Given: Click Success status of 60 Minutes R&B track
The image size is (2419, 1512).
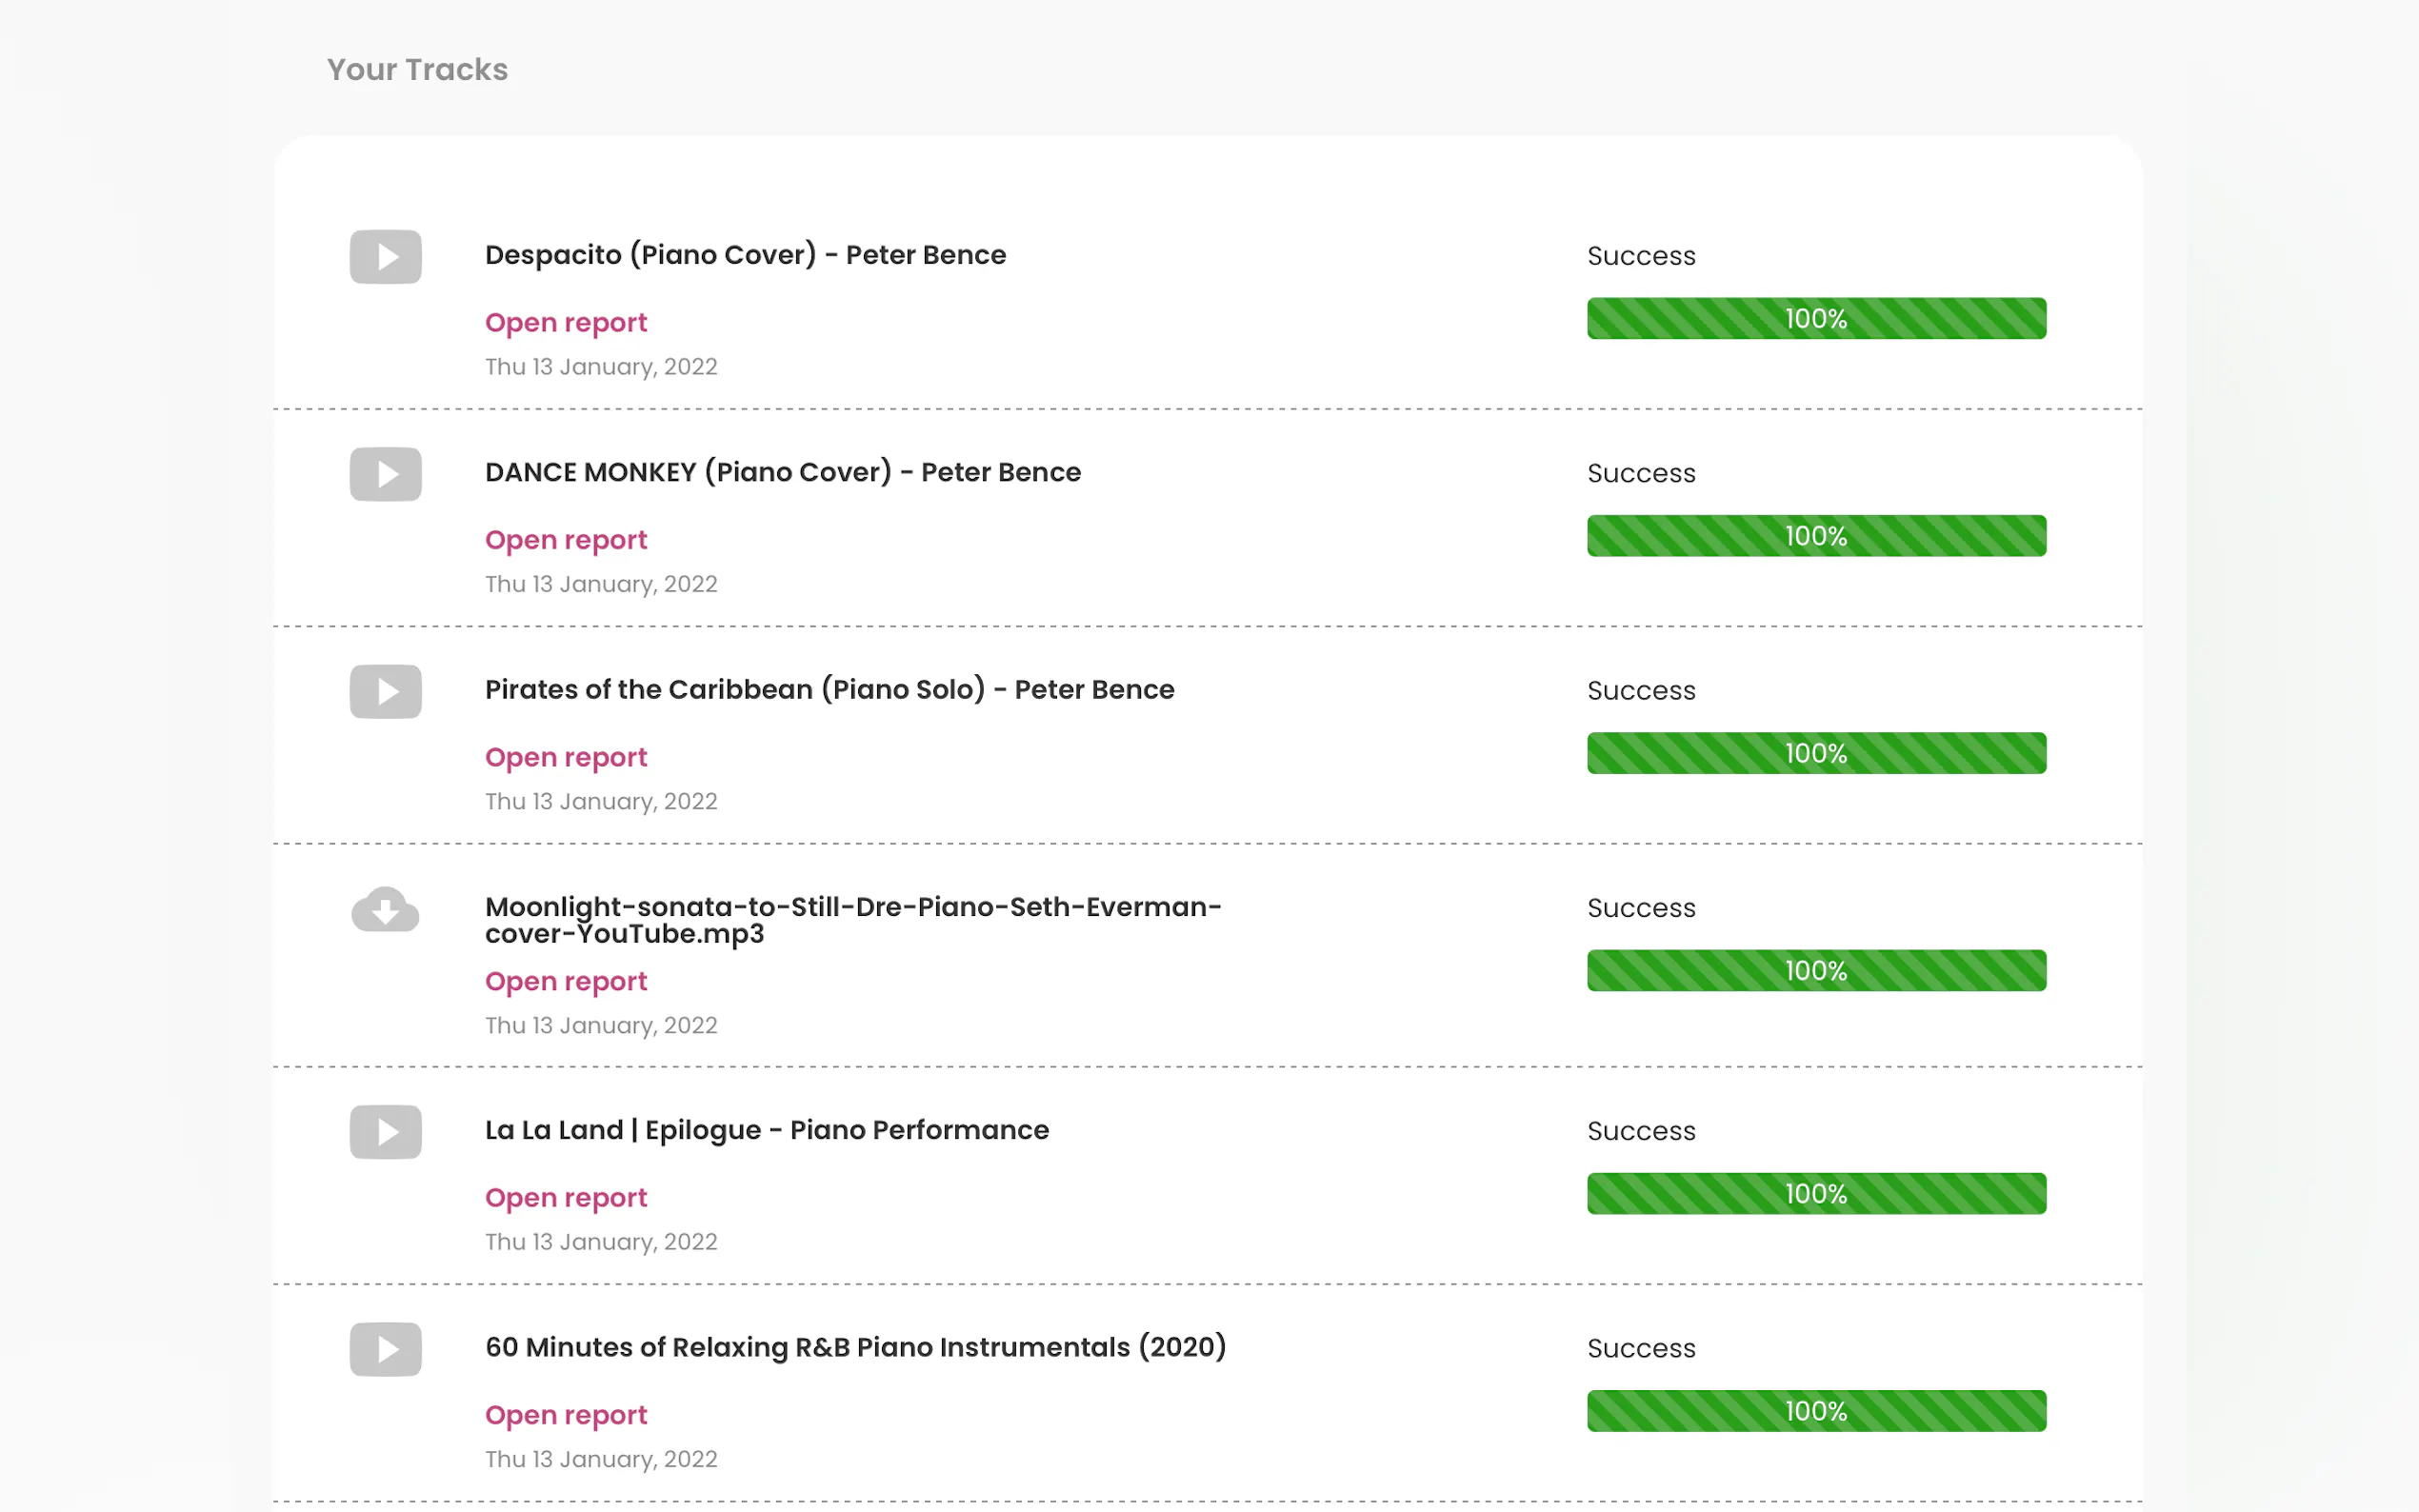Looking at the screenshot, I should [1641, 1349].
